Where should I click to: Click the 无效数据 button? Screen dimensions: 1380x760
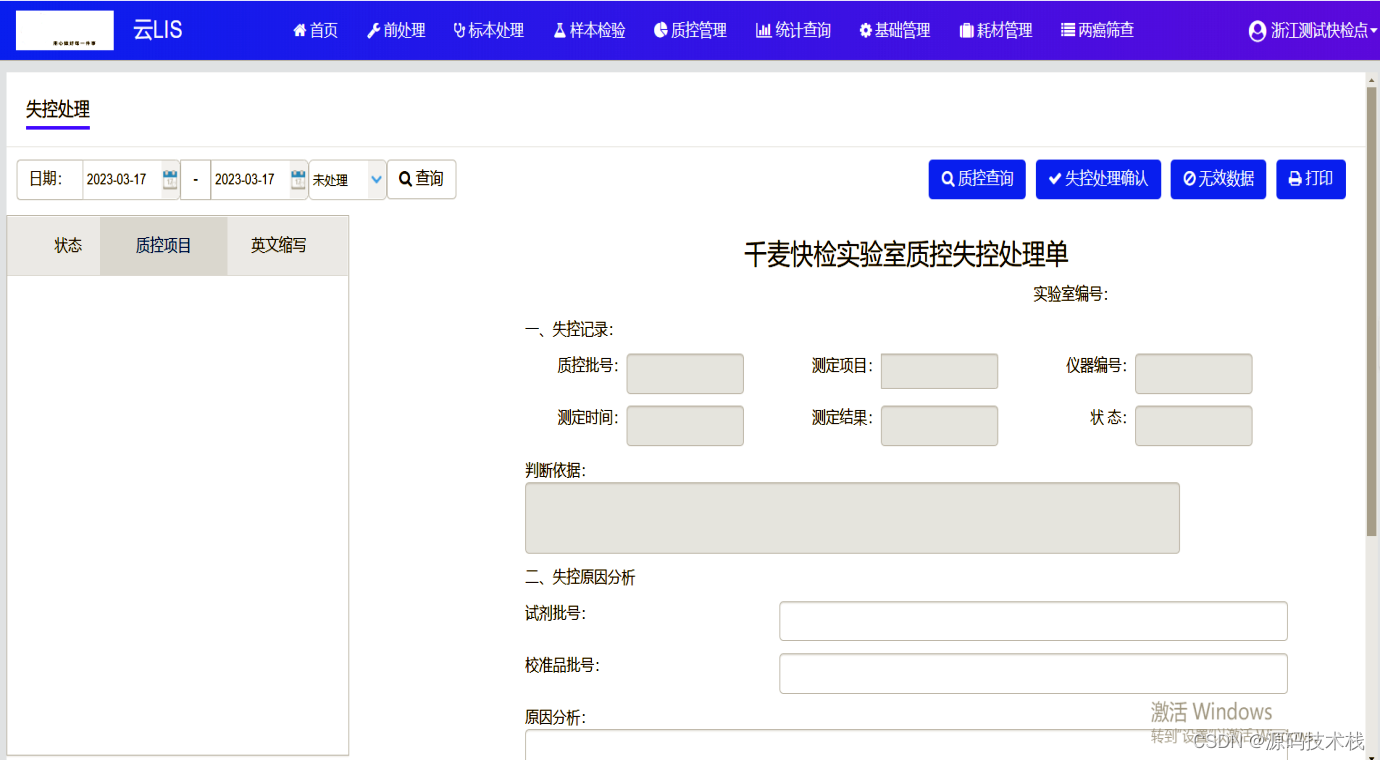click(1218, 179)
